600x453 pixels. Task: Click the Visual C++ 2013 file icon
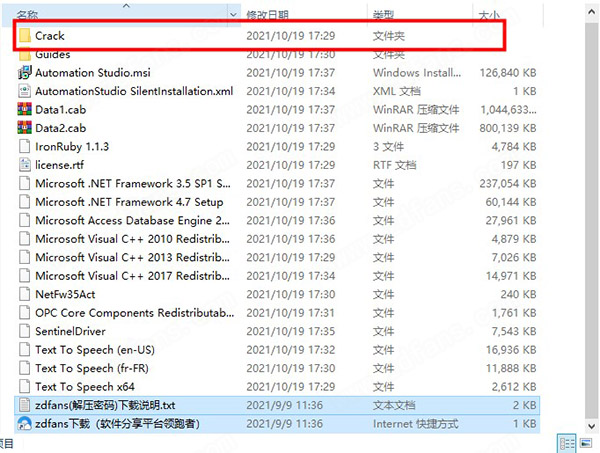[25, 257]
